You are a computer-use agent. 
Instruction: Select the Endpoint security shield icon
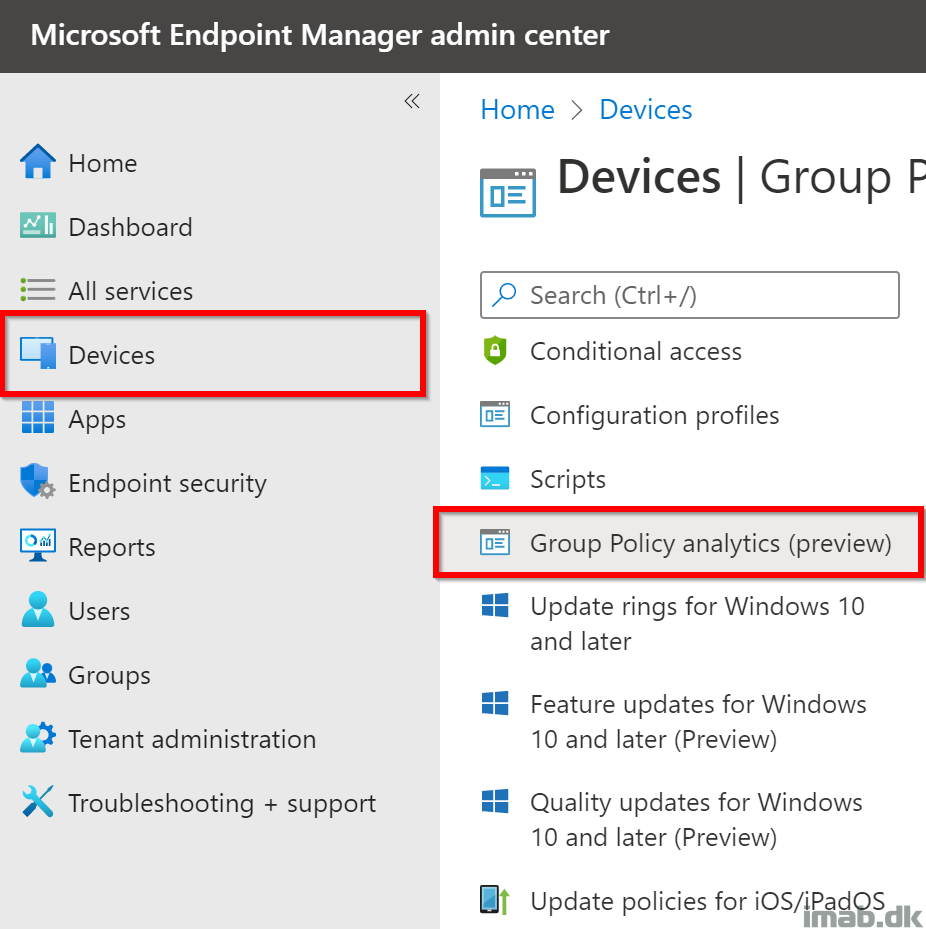click(38, 481)
